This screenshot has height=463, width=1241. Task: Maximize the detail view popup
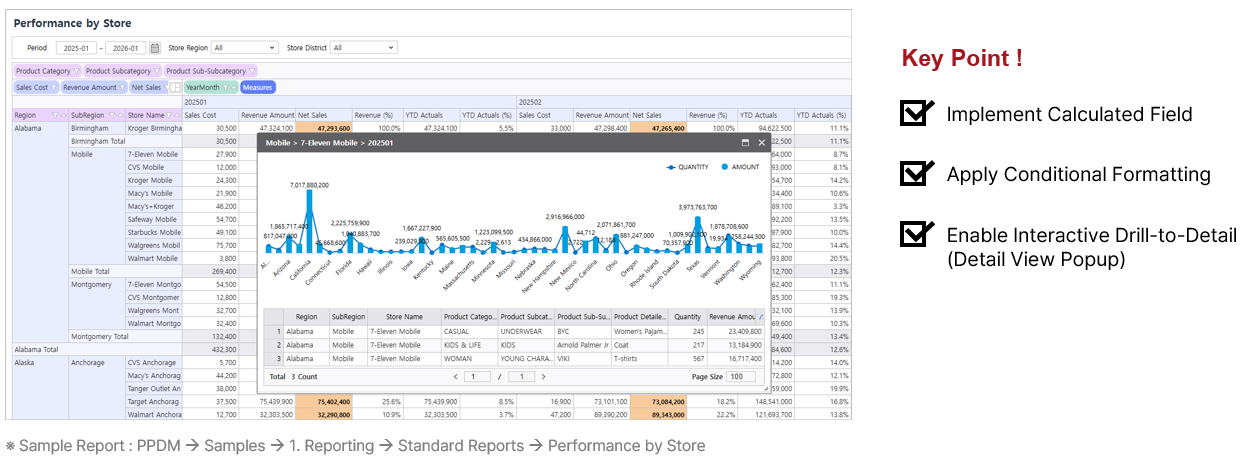[745, 143]
